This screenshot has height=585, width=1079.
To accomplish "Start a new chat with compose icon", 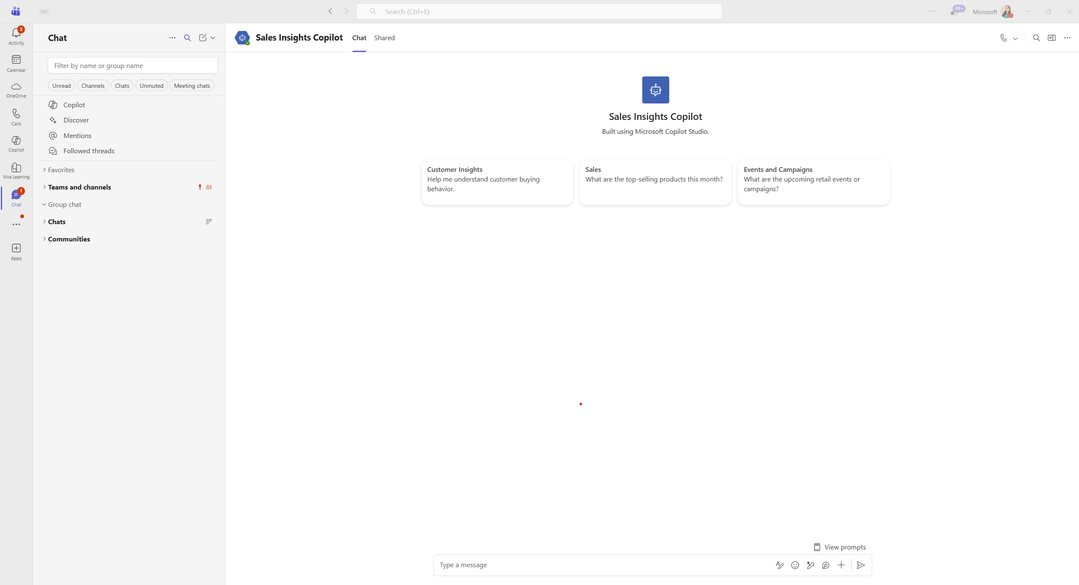I will pyautogui.click(x=203, y=38).
